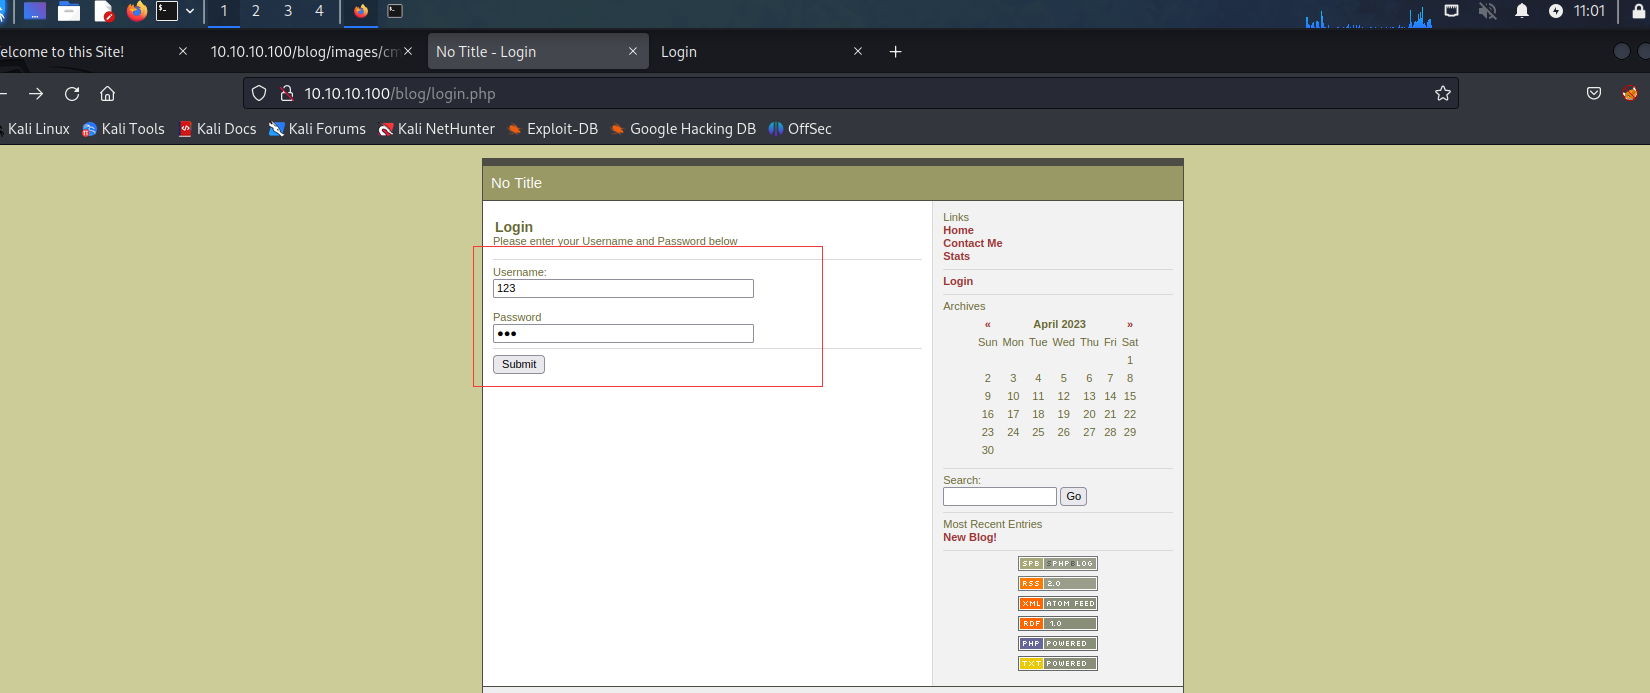Focus the Firefox window in the taskbar
This screenshot has height=693, width=1650.
pos(361,11)
